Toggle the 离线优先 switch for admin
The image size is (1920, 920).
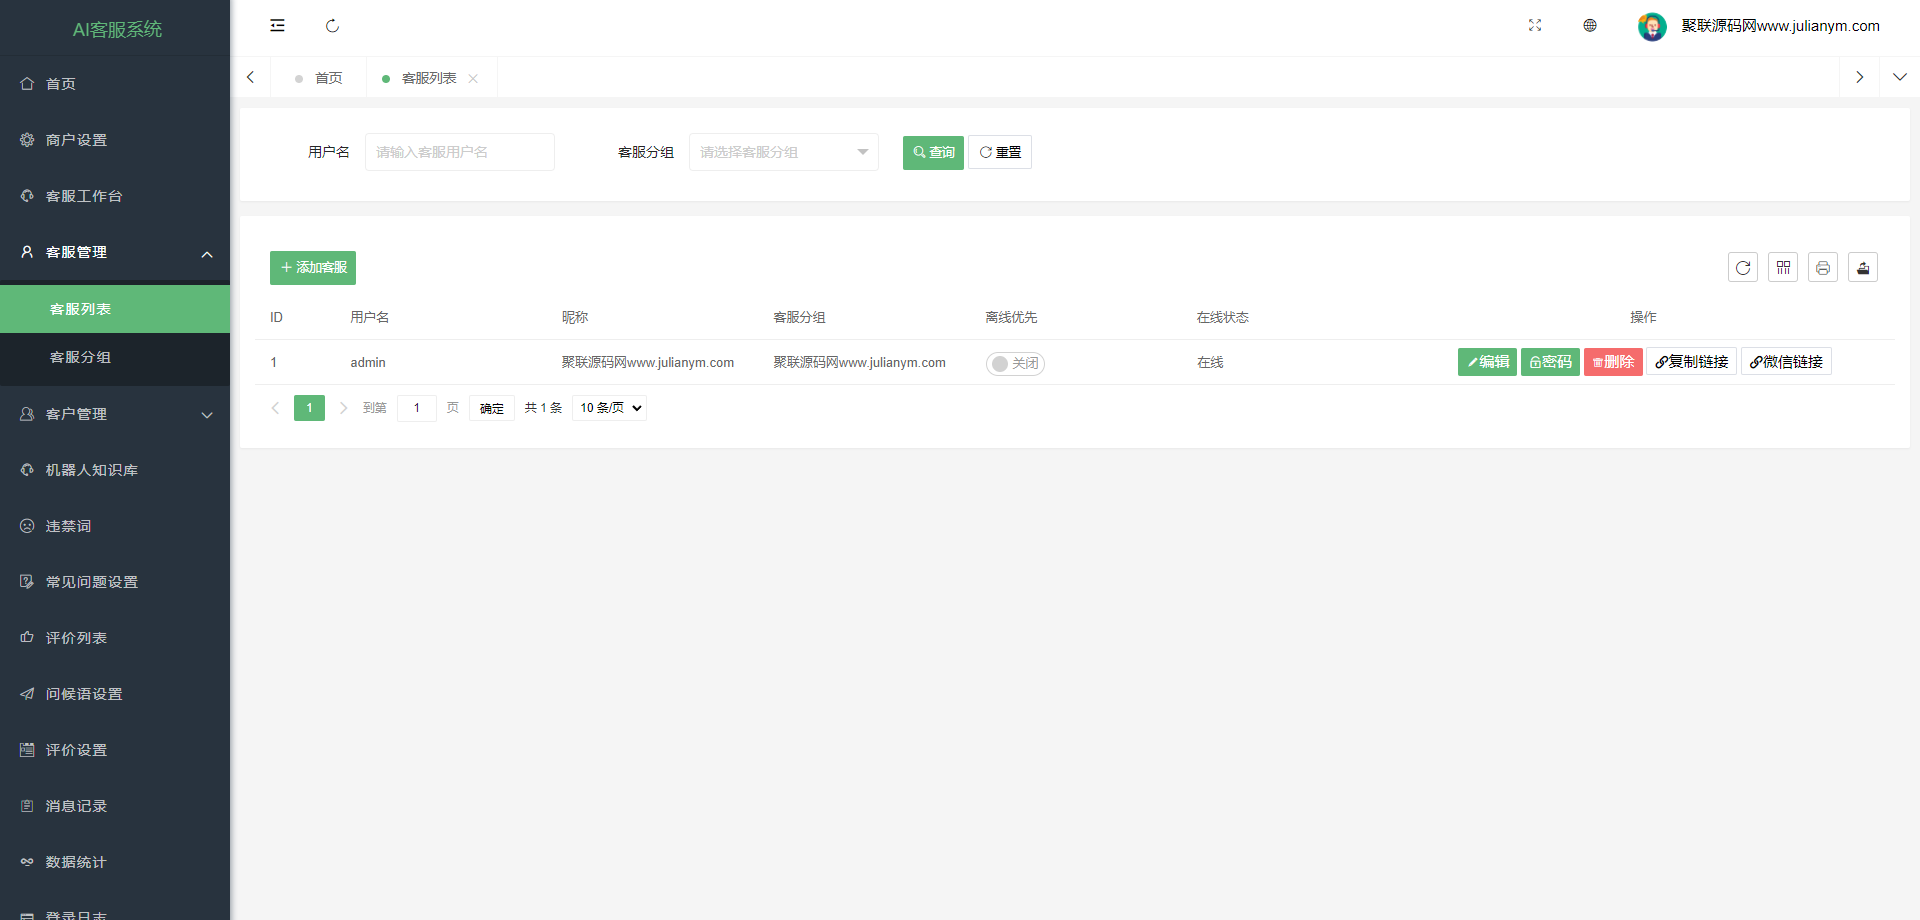click(1015, 363)
